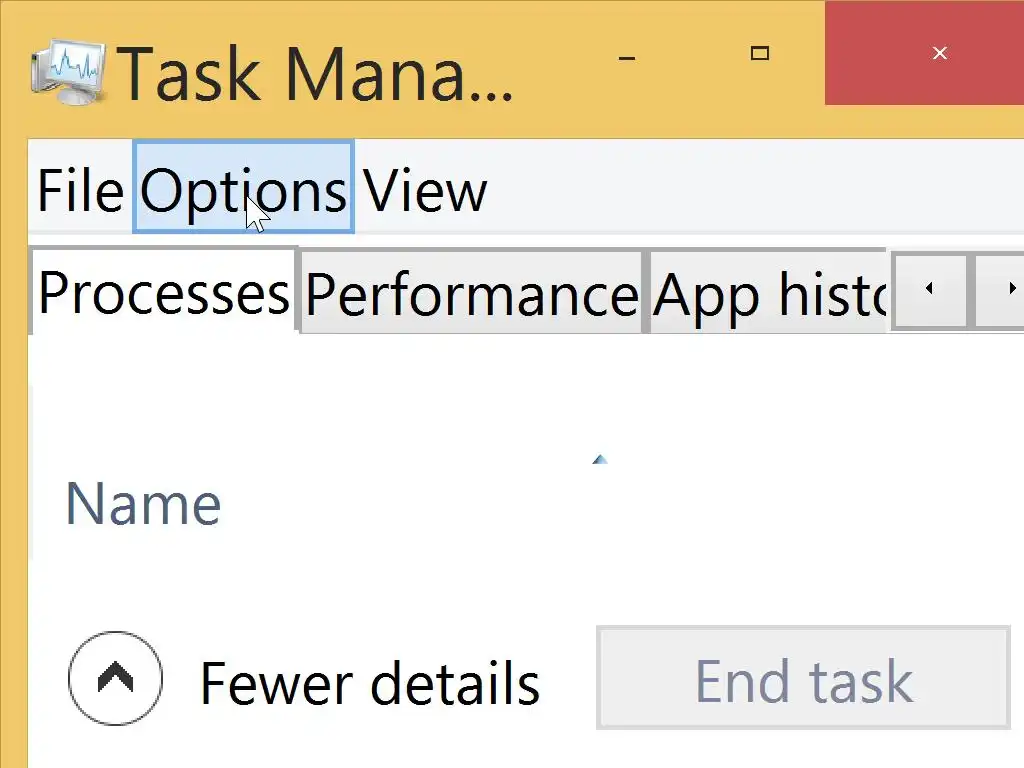Click the sort arrow above the column header
The width and height of the screenshot is (1024, 768).
click(x=600, y=460)
